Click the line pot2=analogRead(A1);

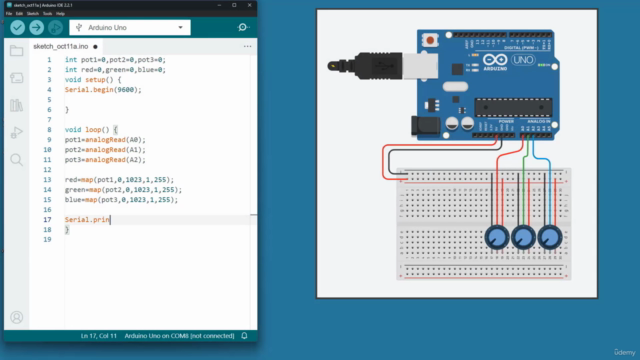(105, 150)
